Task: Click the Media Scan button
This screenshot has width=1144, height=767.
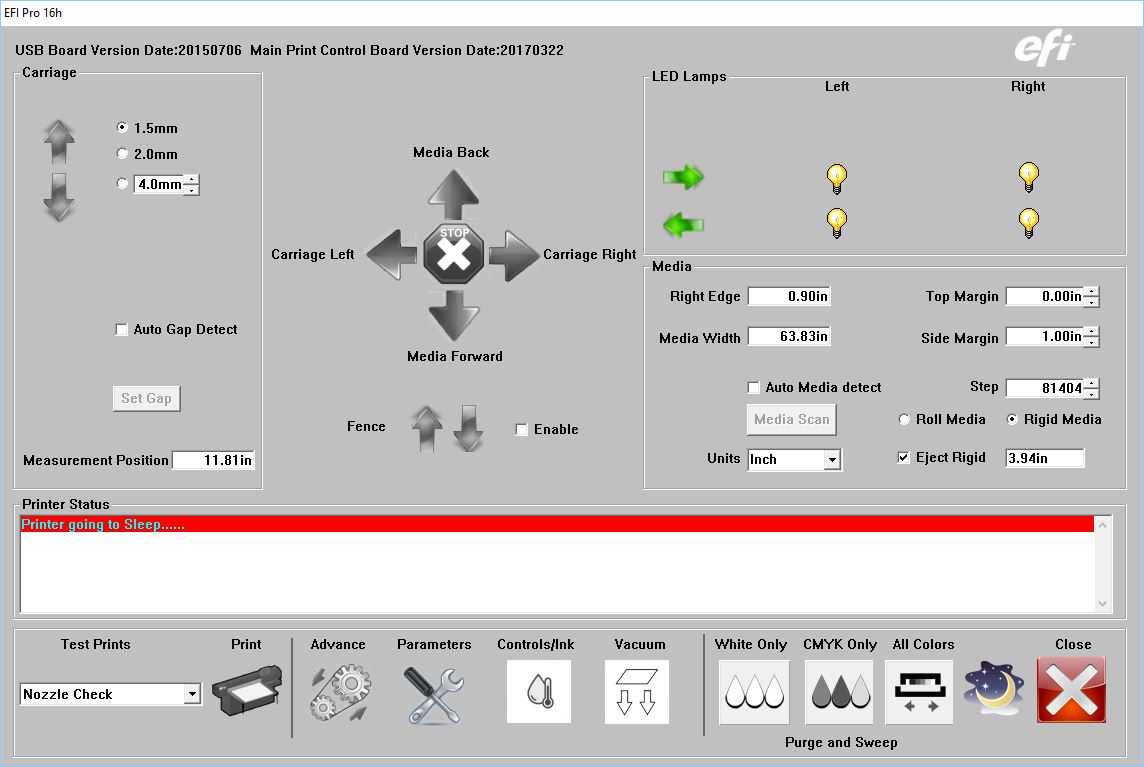Action: pyautogui.click(x=791, y=419)
